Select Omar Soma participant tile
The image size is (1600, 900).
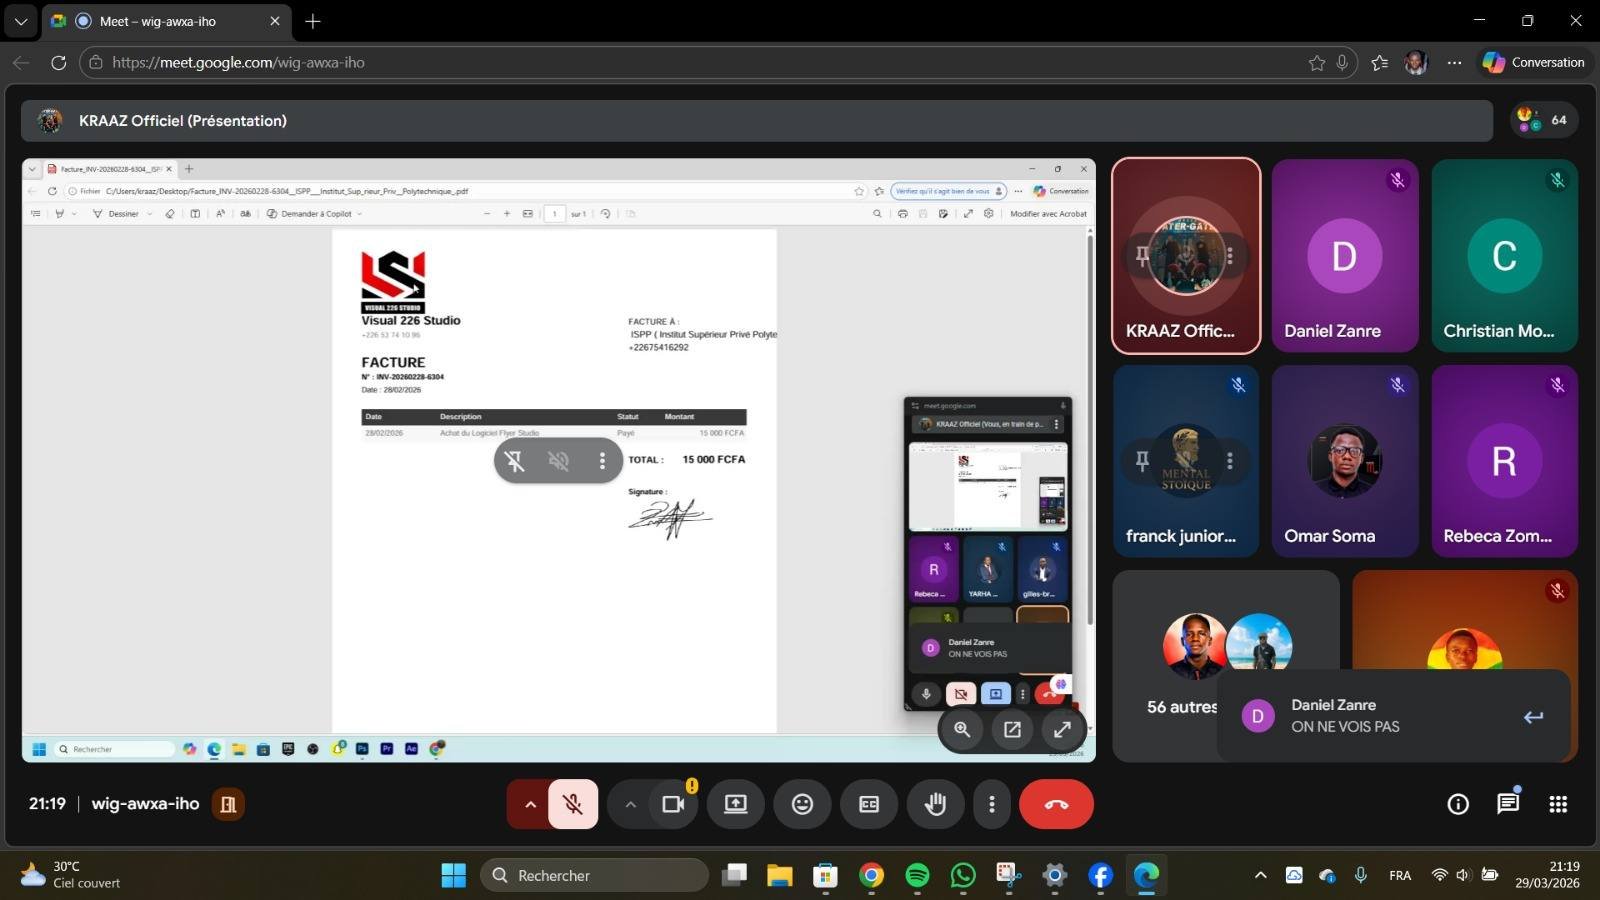pos(1345,461)
